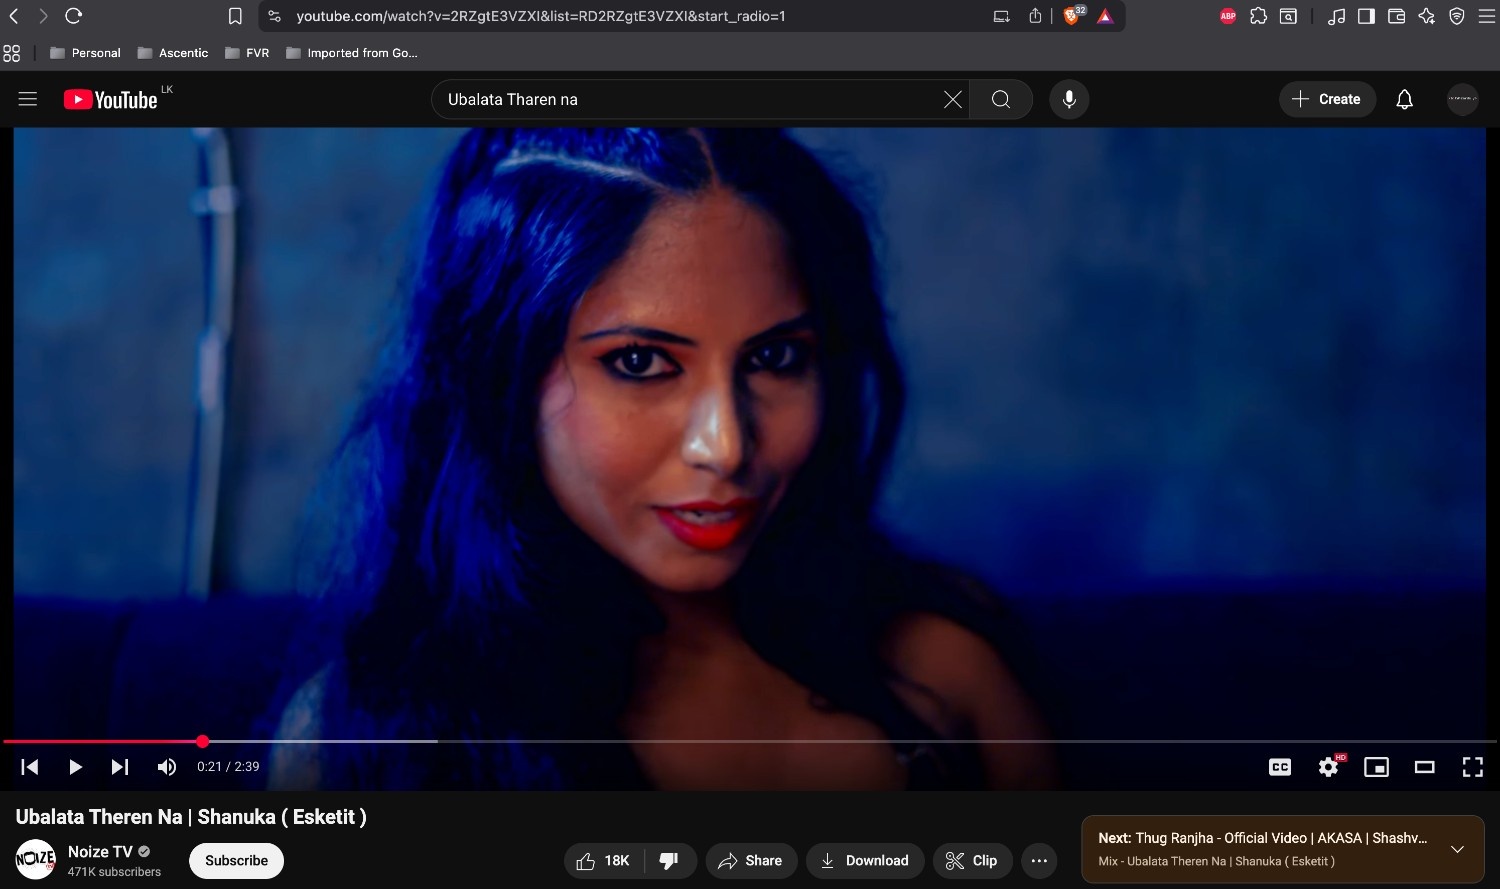
Task: Play the paused video
Action: point(75,767)
